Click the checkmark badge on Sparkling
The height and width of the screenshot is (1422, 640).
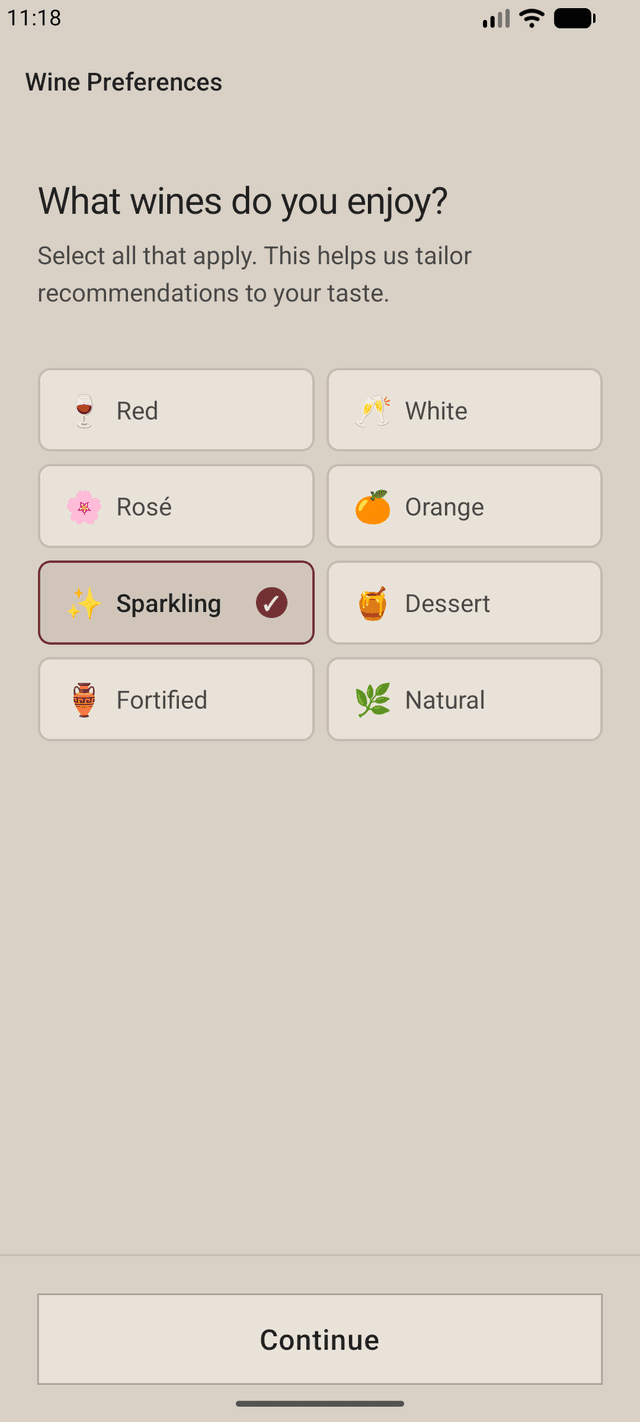tap(270, 603)
